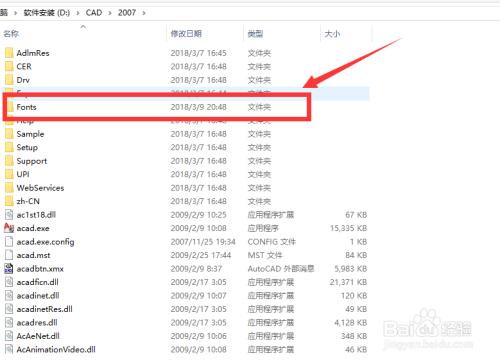Go to 软件安装 (D:) in breadcrumb
The image size is (500, 362).
pos(47,13)
